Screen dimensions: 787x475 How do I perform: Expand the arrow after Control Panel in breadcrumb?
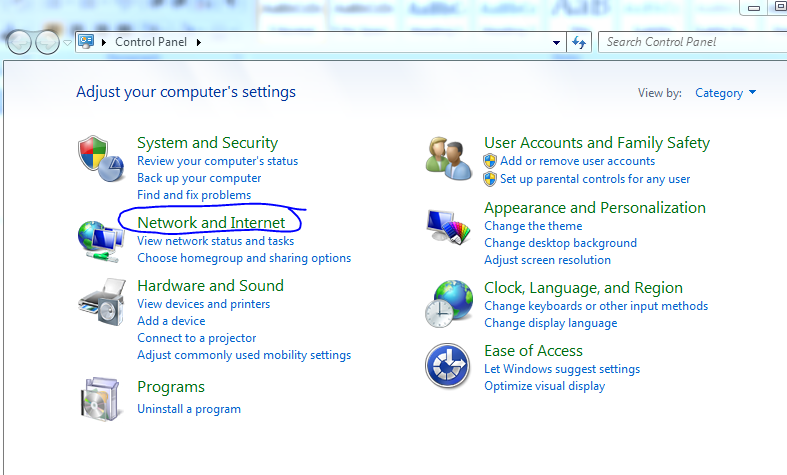(x=199, y=42)
